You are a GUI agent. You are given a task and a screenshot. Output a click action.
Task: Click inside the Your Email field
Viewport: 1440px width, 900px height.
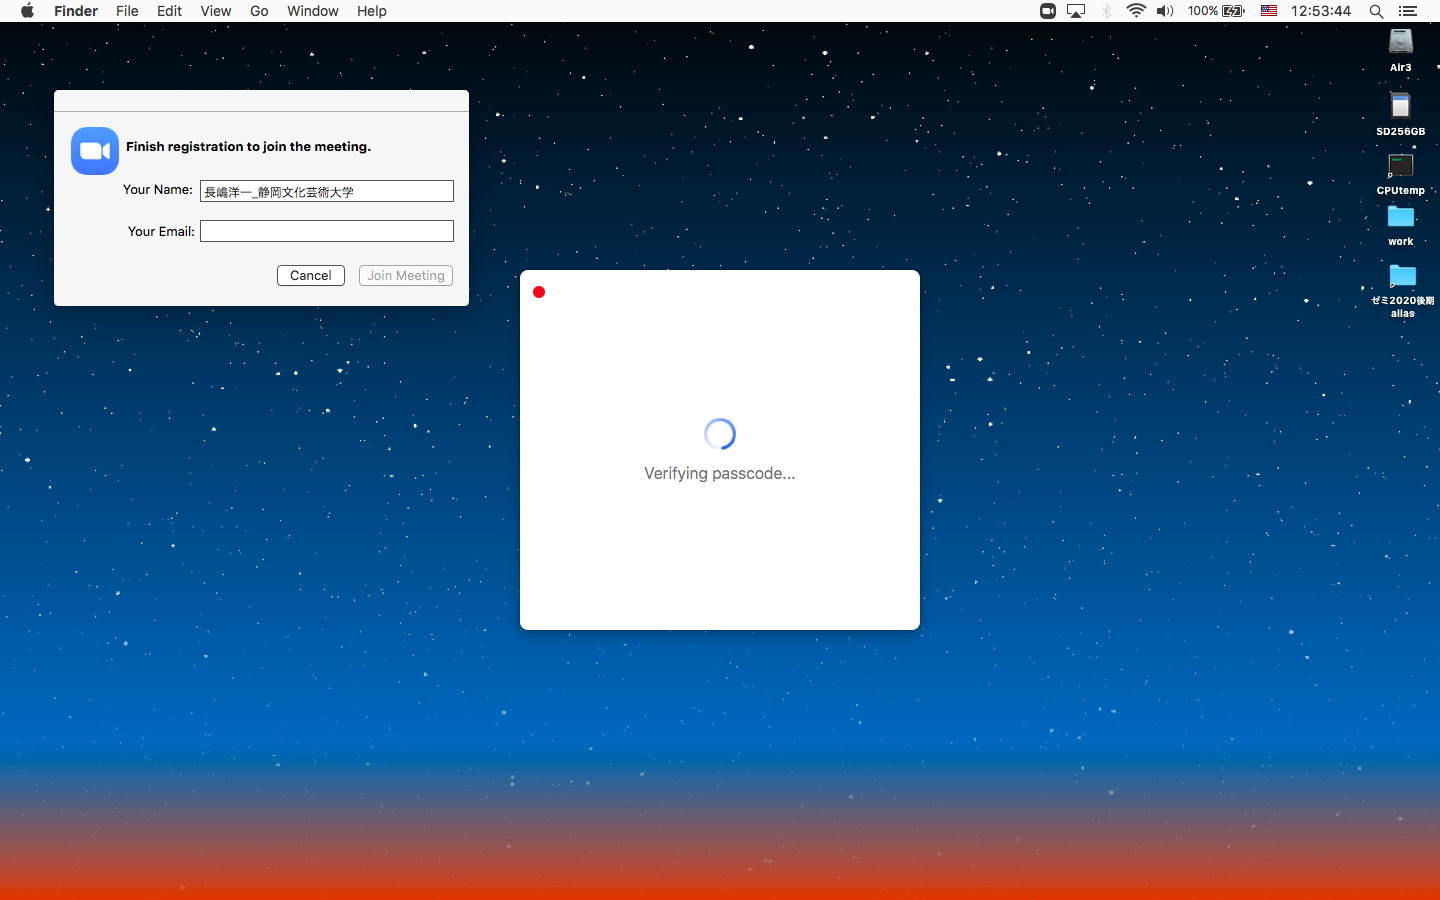tap(326, 231)
